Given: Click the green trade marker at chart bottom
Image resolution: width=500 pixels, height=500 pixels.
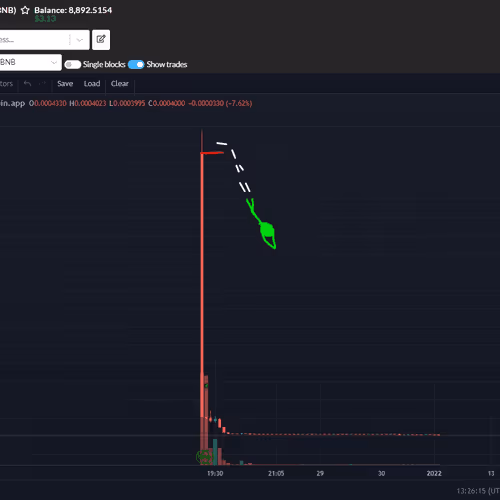Looking at the screenshot, I should [x=204, y=457].
